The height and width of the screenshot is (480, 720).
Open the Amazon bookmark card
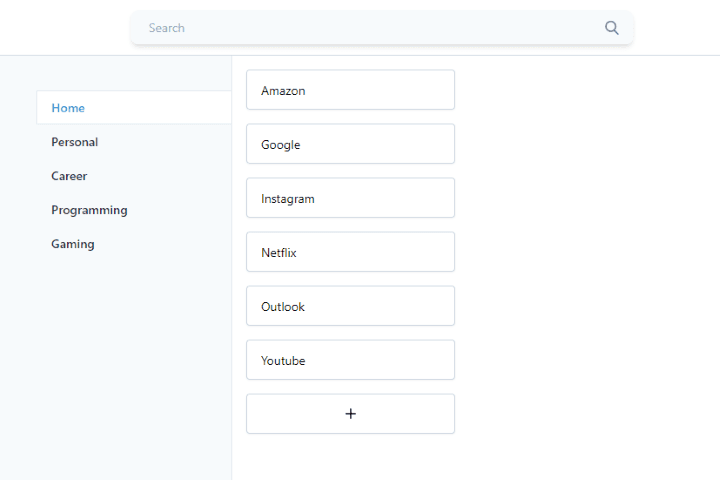(350, 90)
